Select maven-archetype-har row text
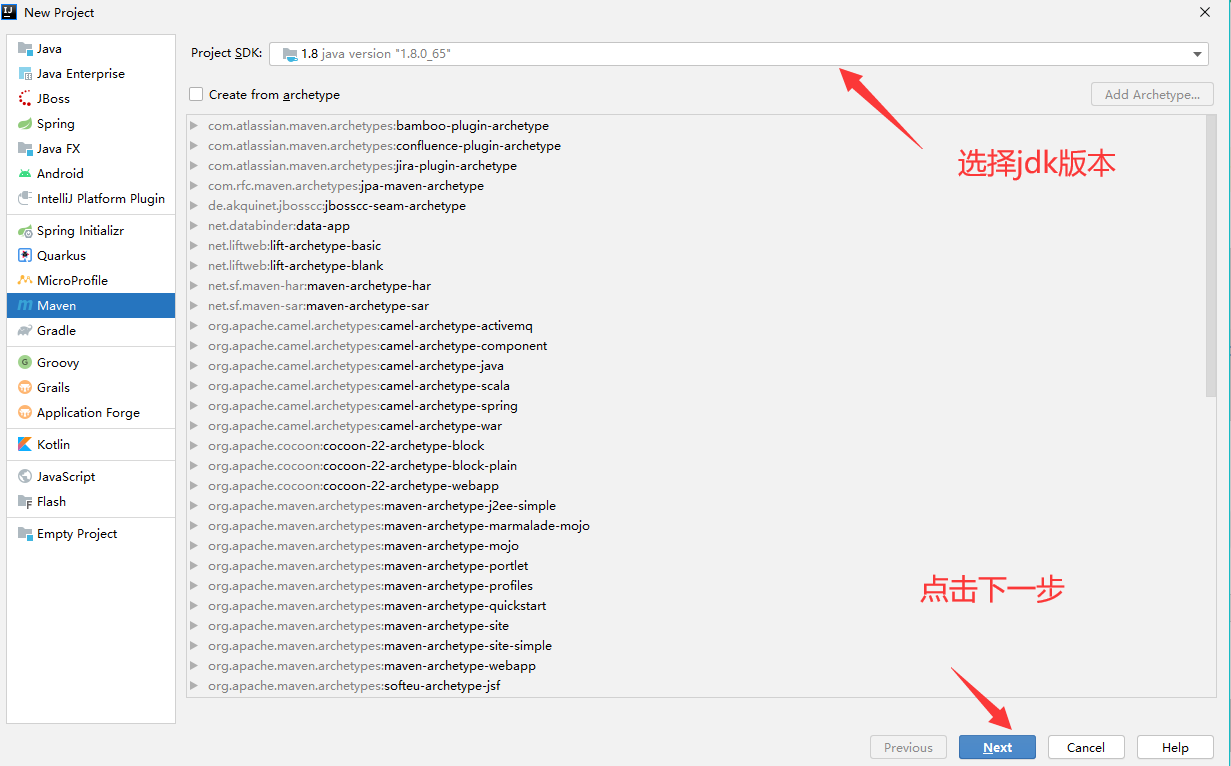The height and width of the screenshot is (766, 1231). click(x=319, y=286)
